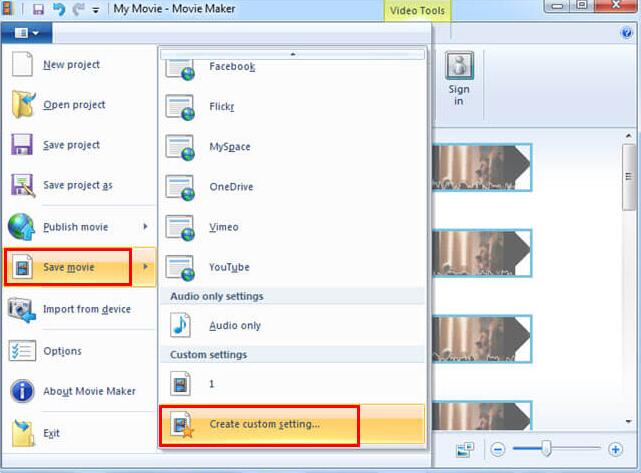Click zoom in plus button

click(615, 449)
